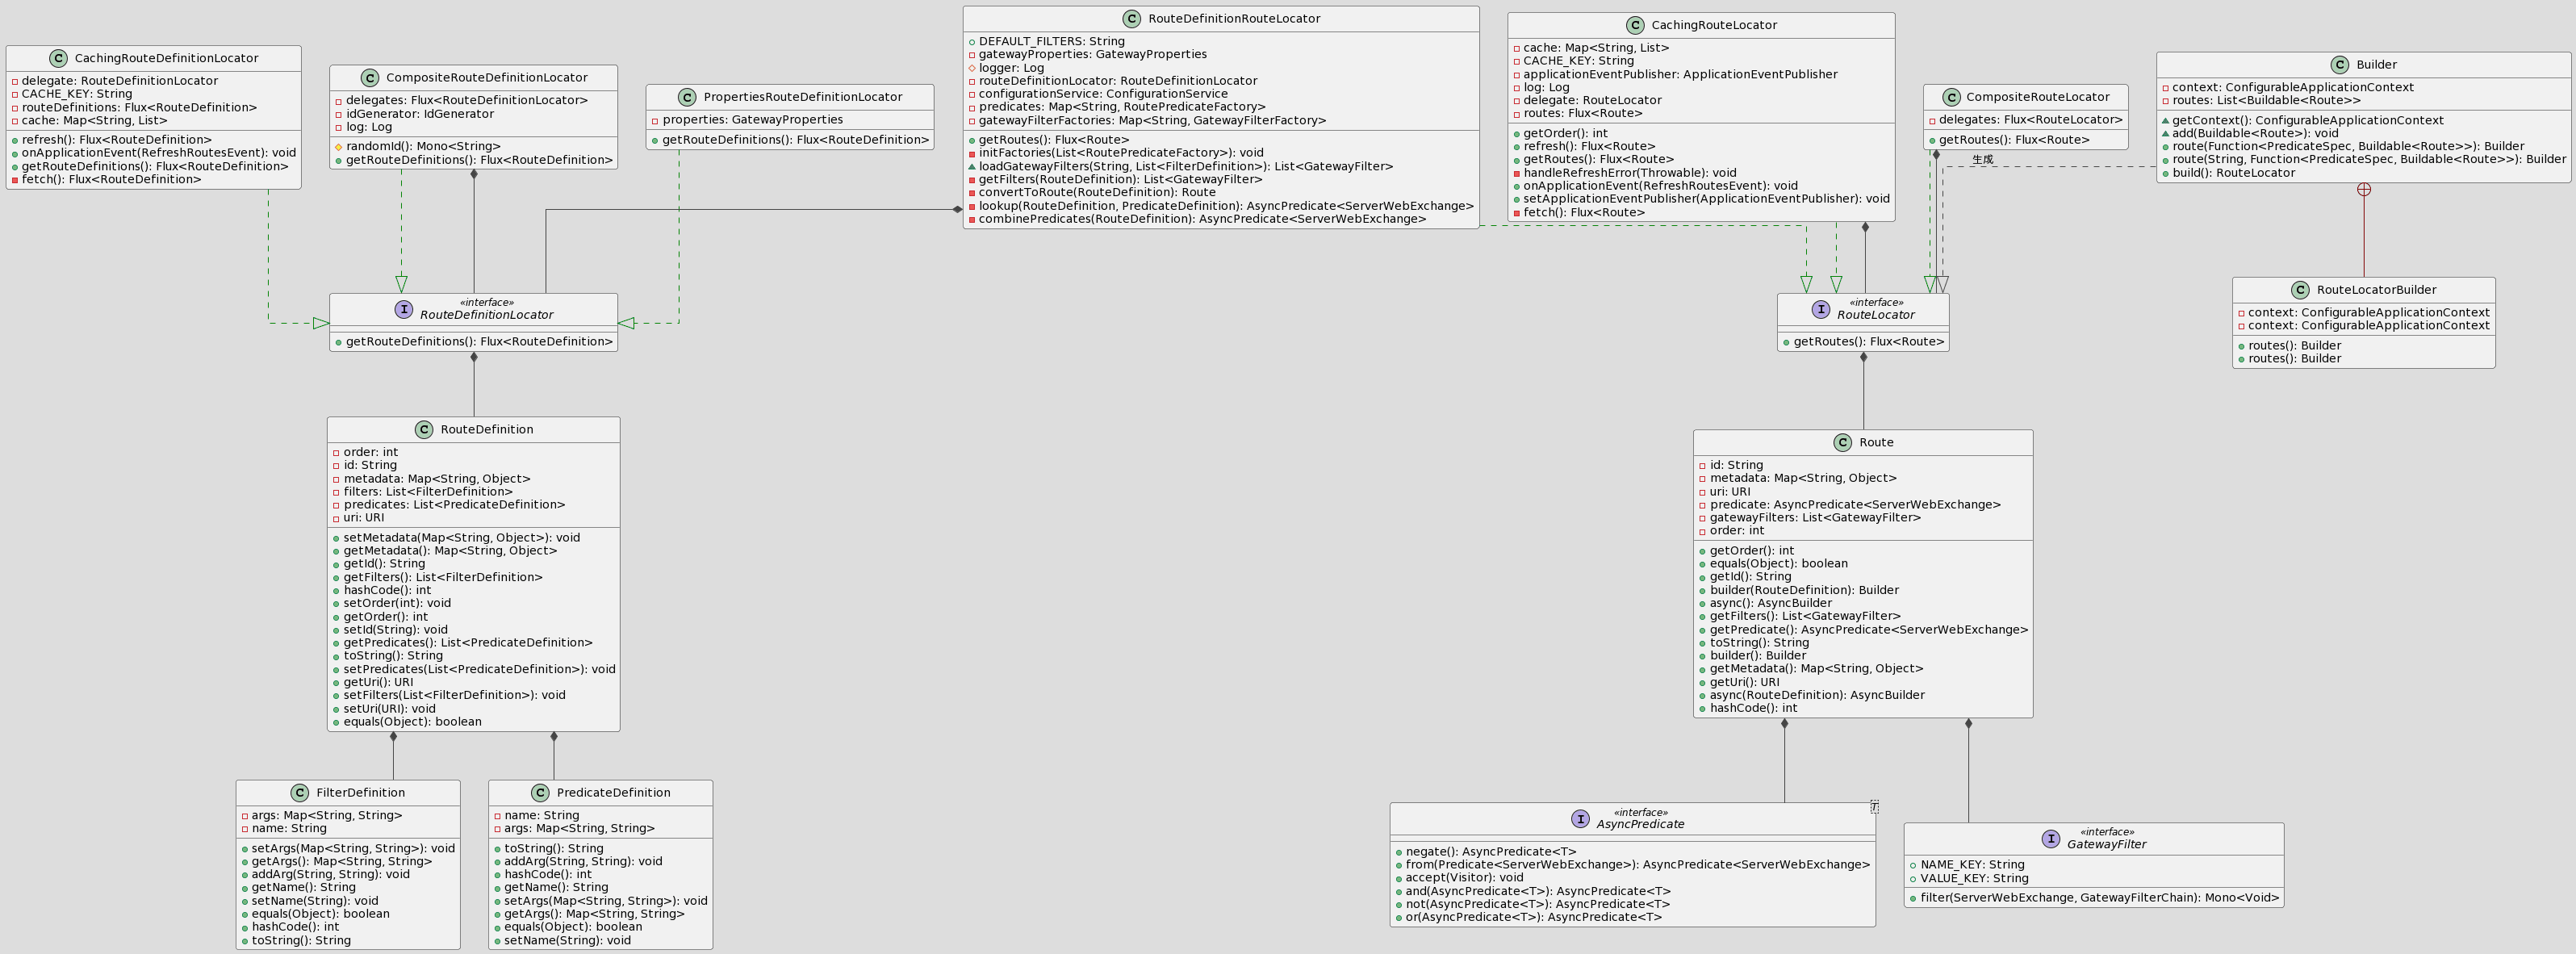Click the DEFAULT_FILTERS: String field
Image resolution: width=2576 pixels, height=954 pixels.
click(x=1051, y=42)
